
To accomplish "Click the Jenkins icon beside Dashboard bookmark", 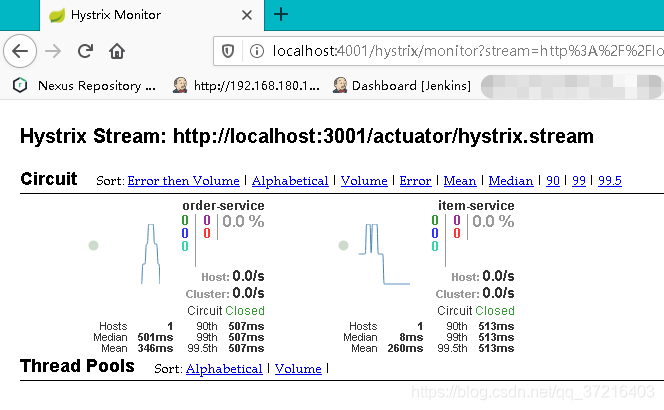I will (340, 85).
